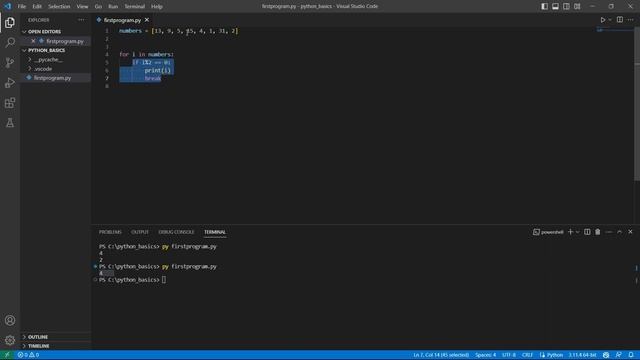Select Python interpreter 3.11.4 64-bit

pos(582,355)
